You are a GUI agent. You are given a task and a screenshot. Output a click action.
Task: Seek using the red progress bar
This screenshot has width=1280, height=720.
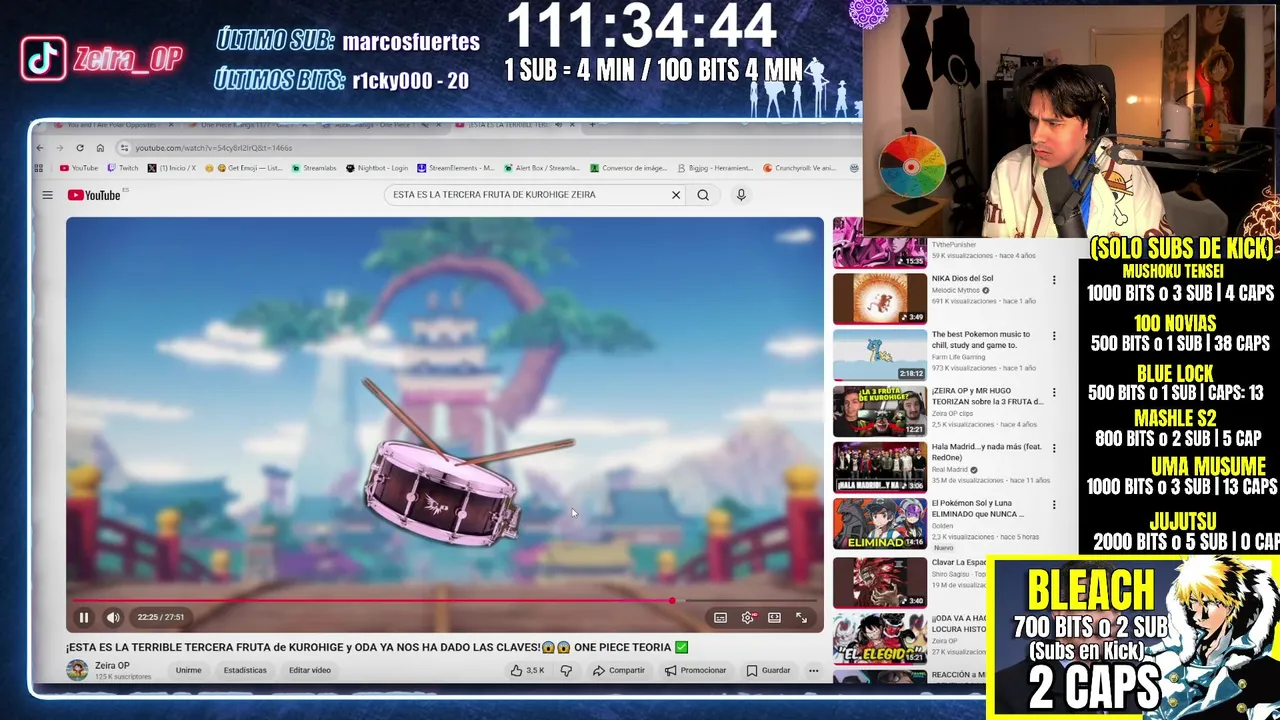[445, 601]
